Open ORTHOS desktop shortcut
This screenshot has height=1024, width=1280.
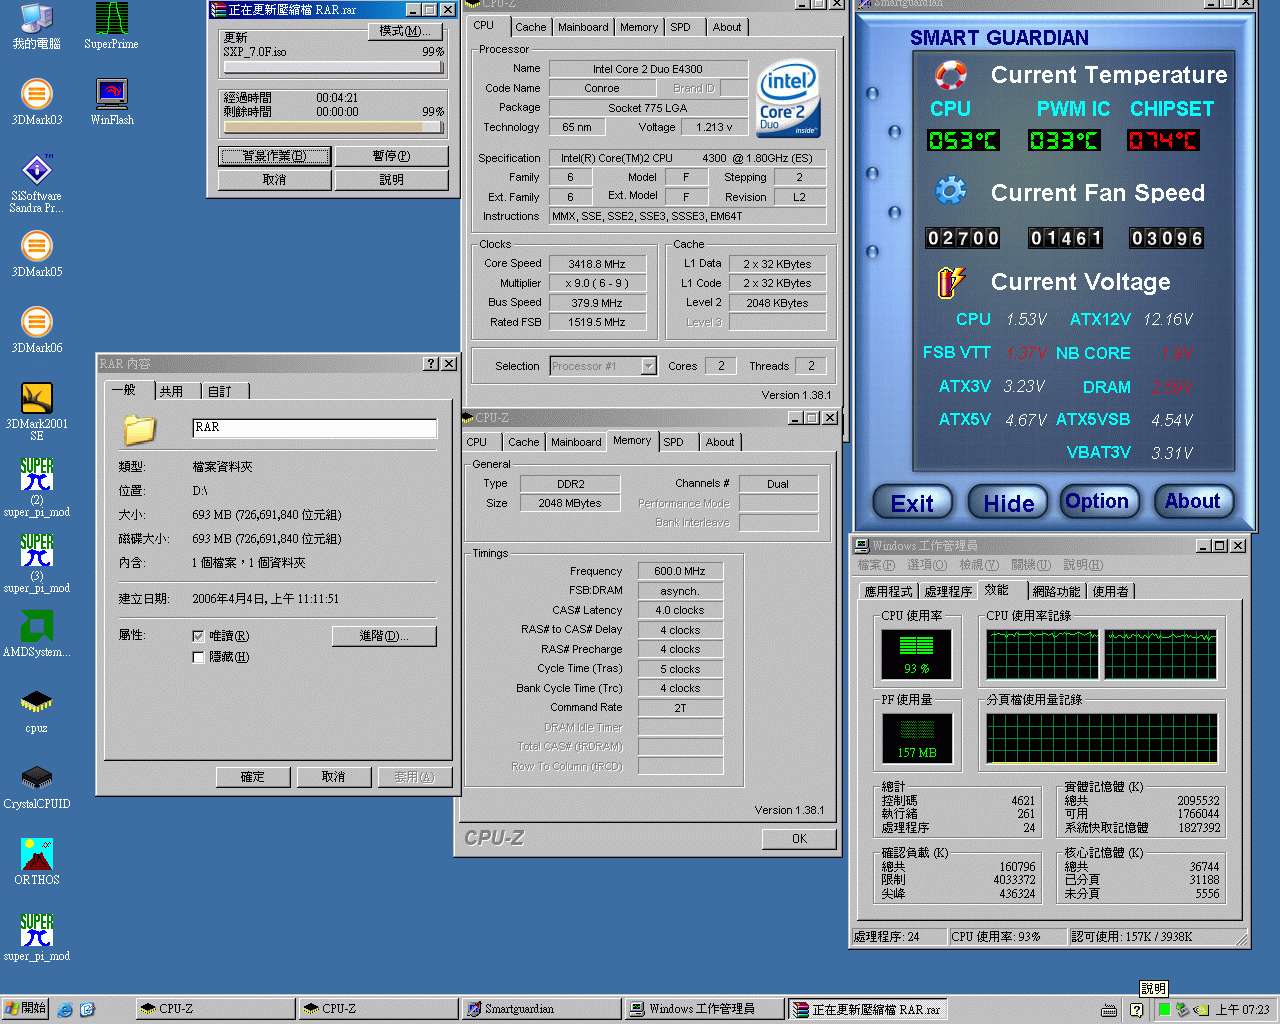36,862
